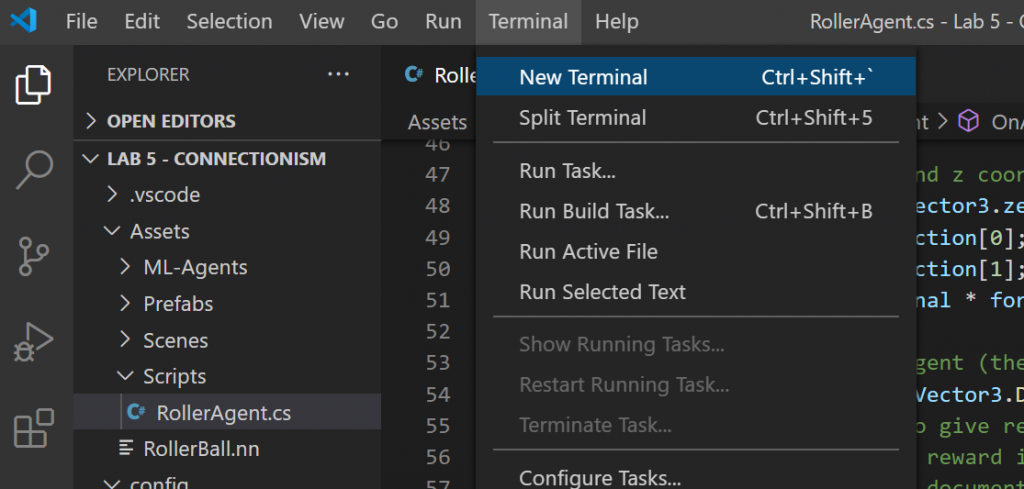Click line number 50 in gutter

(438, 268)
